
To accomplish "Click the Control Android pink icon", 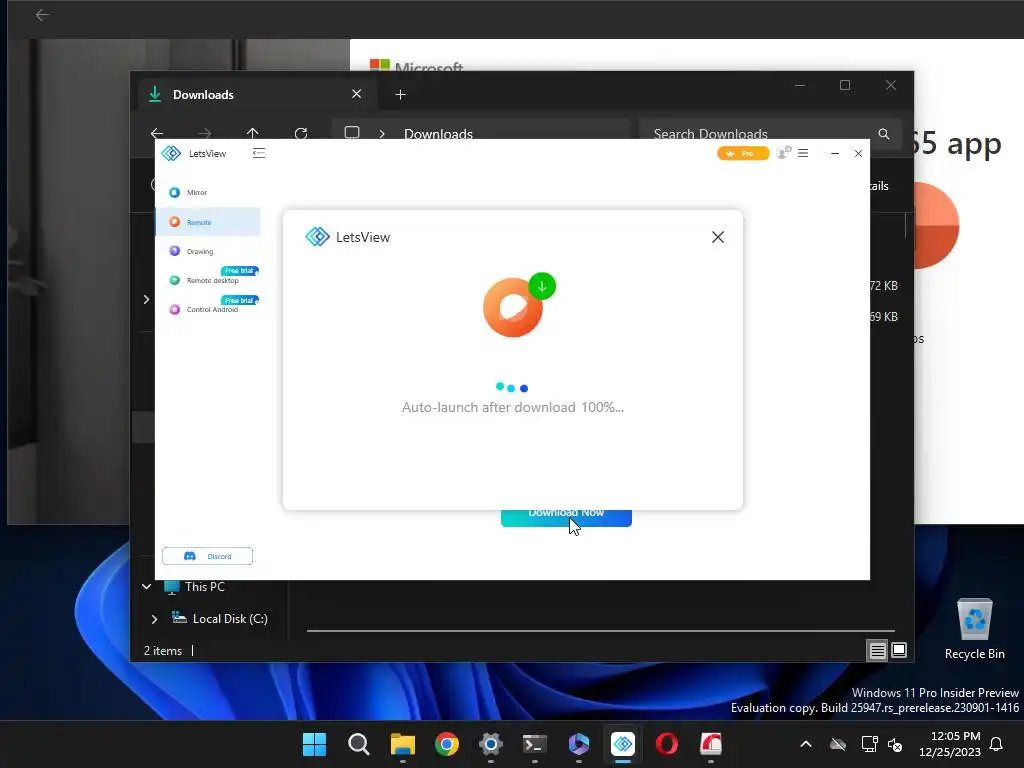I will (174, 310).
